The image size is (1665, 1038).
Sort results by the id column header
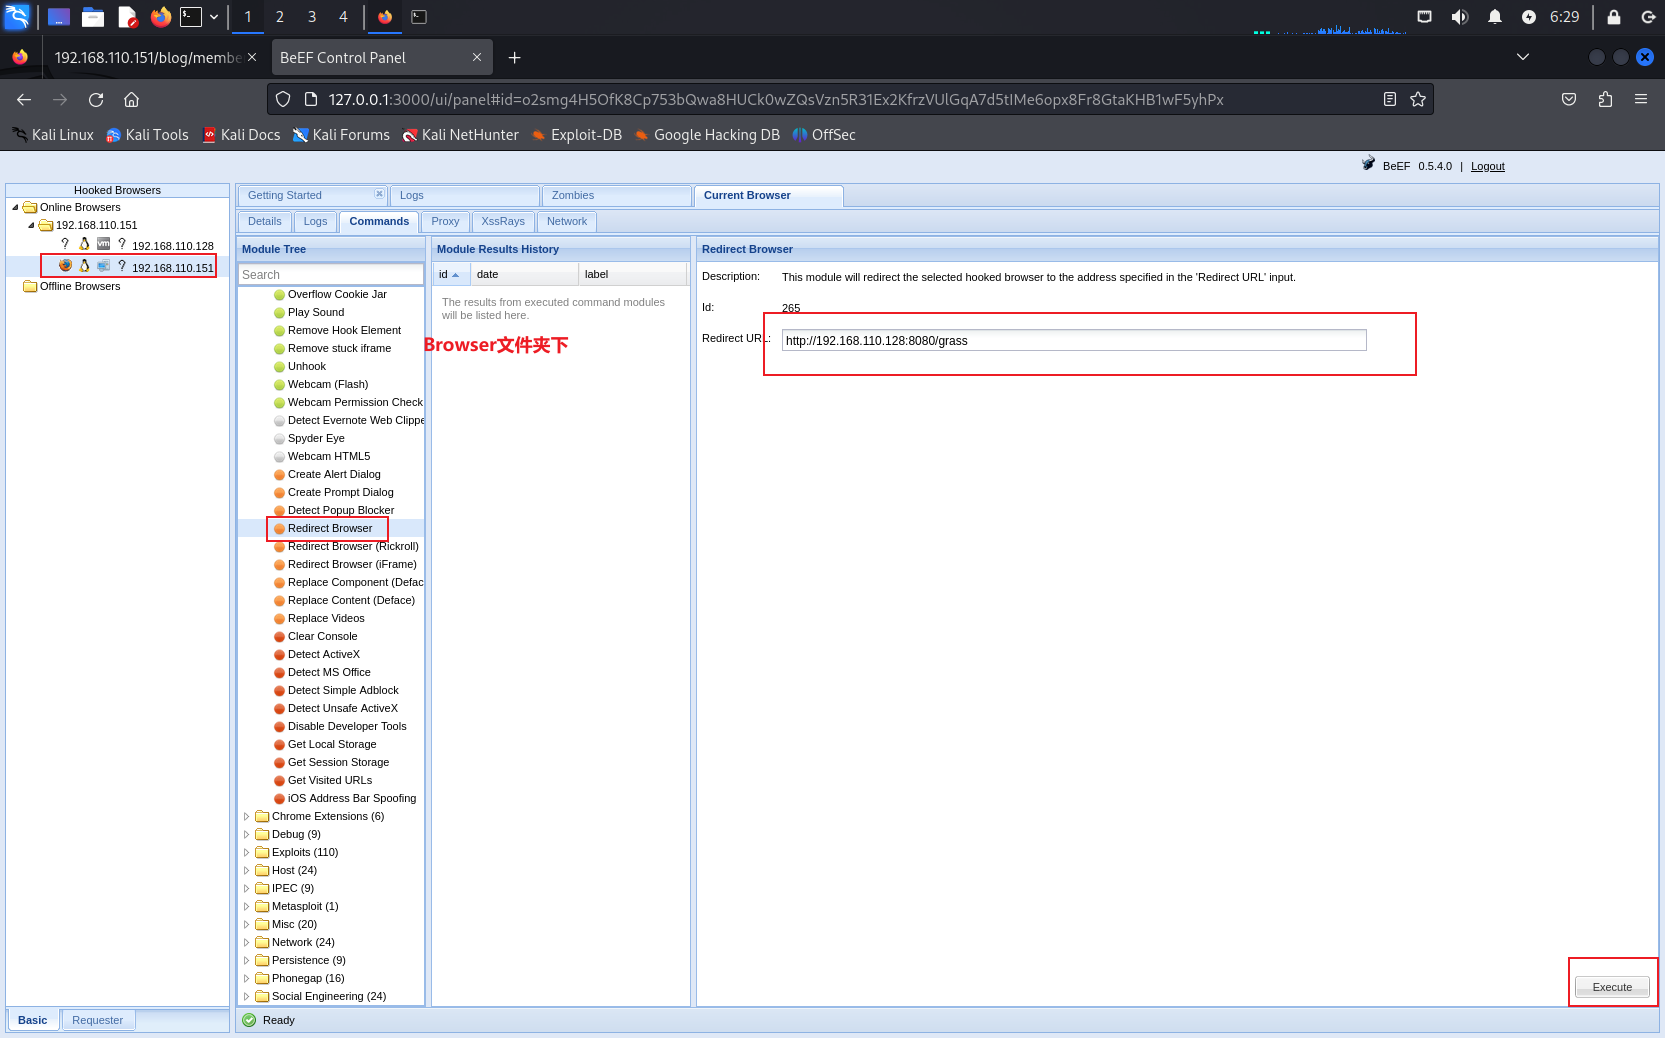coord(450,274)
